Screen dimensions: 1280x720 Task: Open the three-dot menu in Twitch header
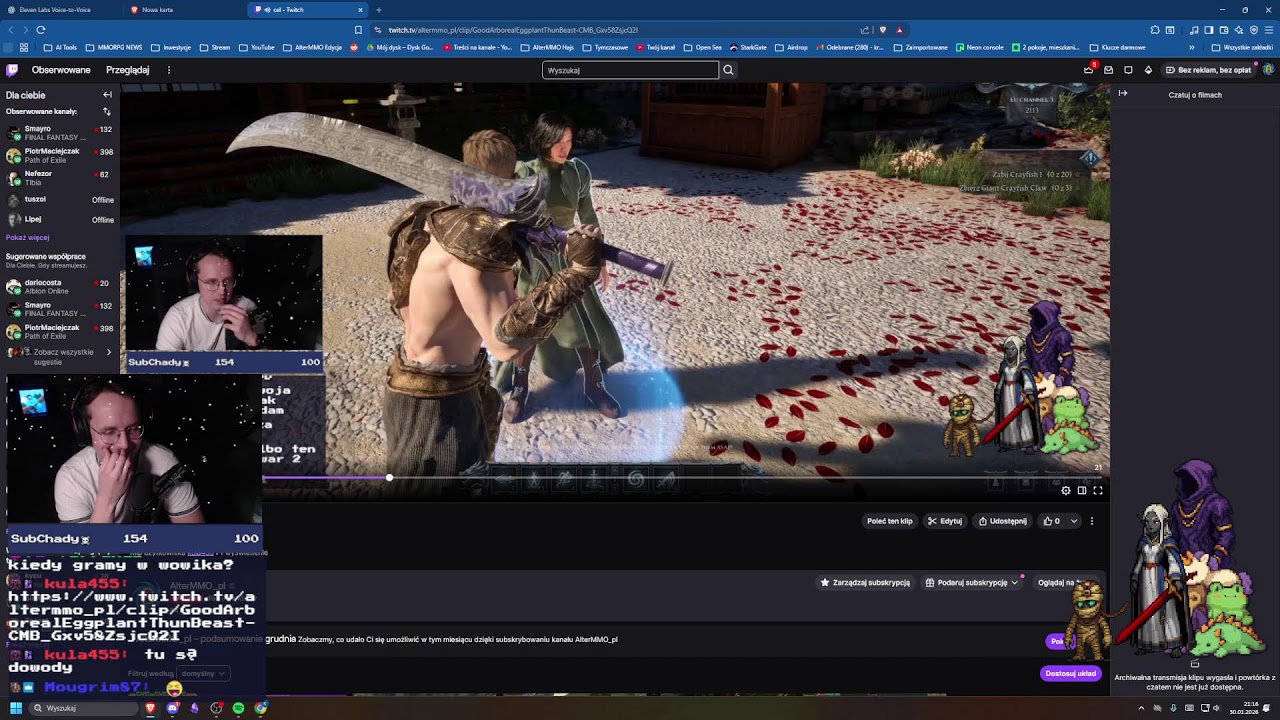169,70
